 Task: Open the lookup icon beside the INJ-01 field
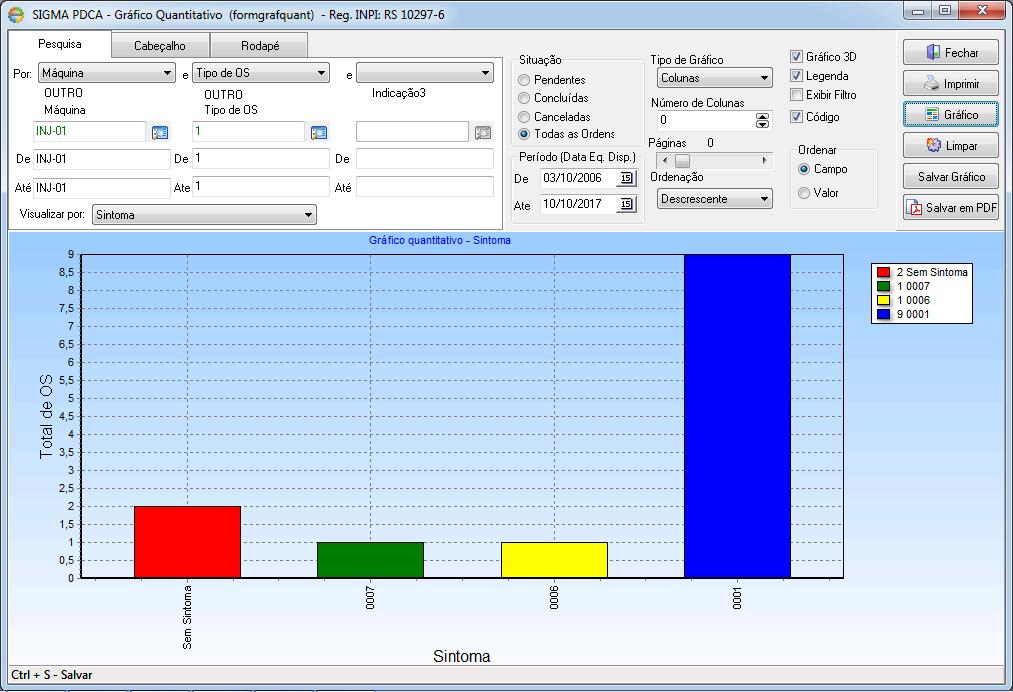(x=160, y=132)
